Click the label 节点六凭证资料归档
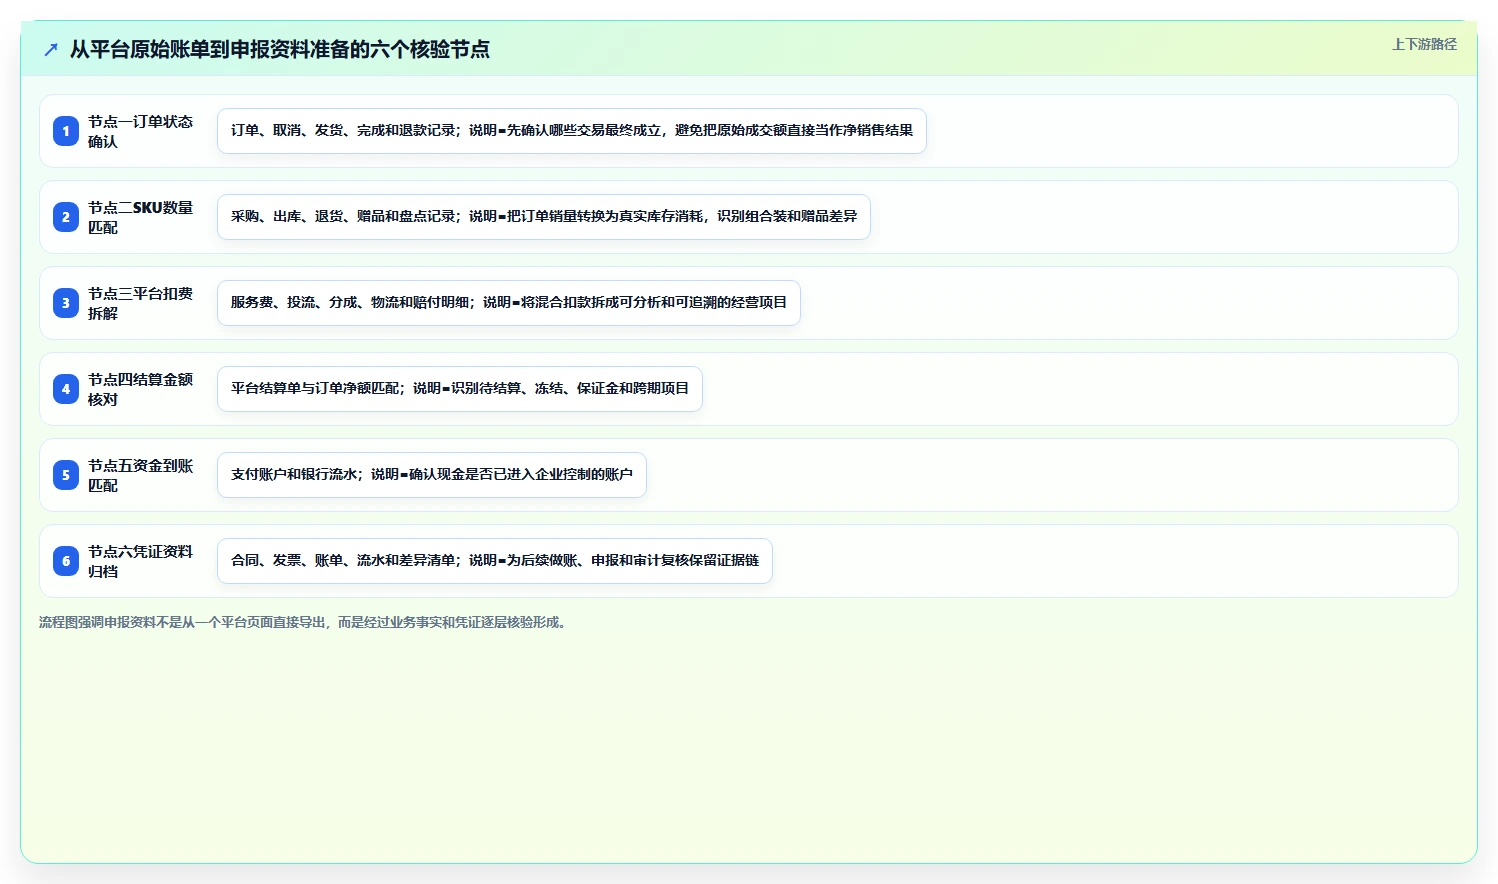1498x884 pixels. point(141,561)
